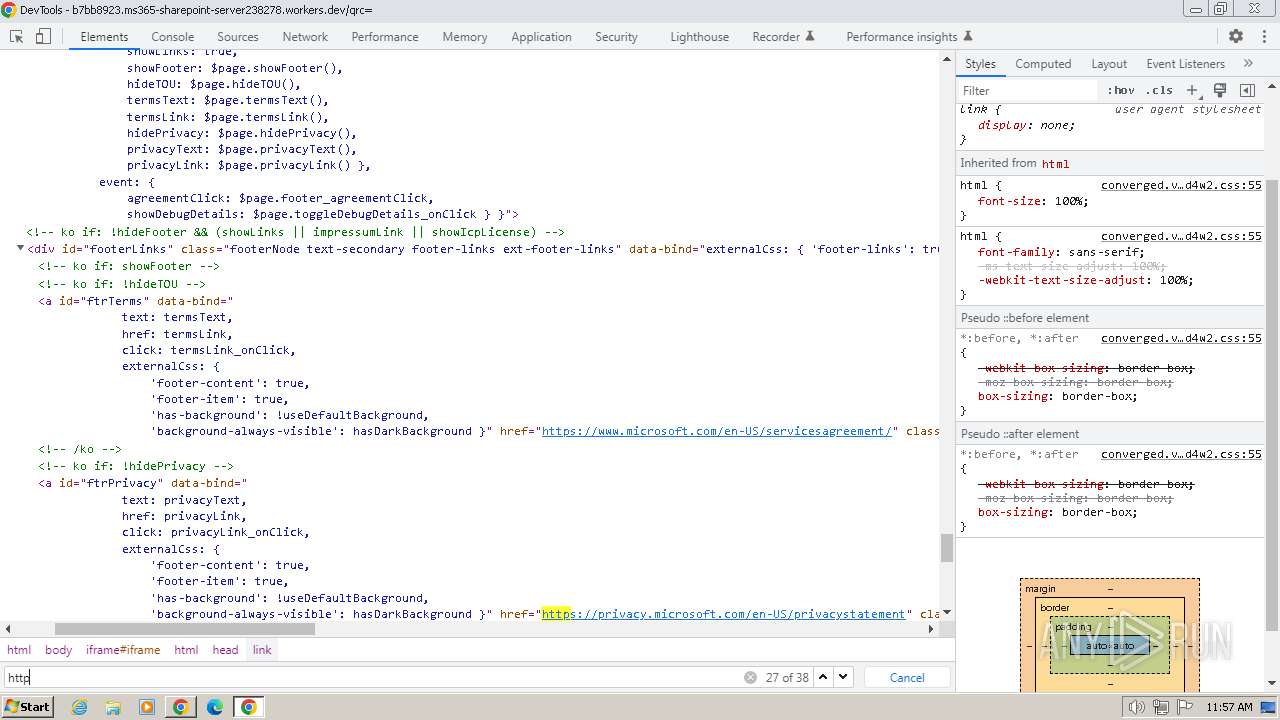The height and width of the screenshot is (720, 1280).
Task: Open the rendering emulation paintbrush icon
Action: click(1220, 90)
